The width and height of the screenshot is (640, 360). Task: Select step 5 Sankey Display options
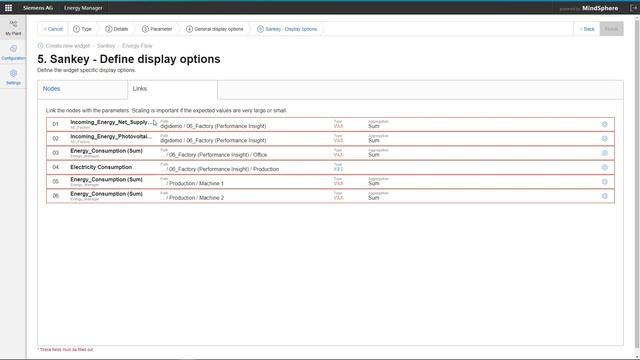(x=287, y=29)
